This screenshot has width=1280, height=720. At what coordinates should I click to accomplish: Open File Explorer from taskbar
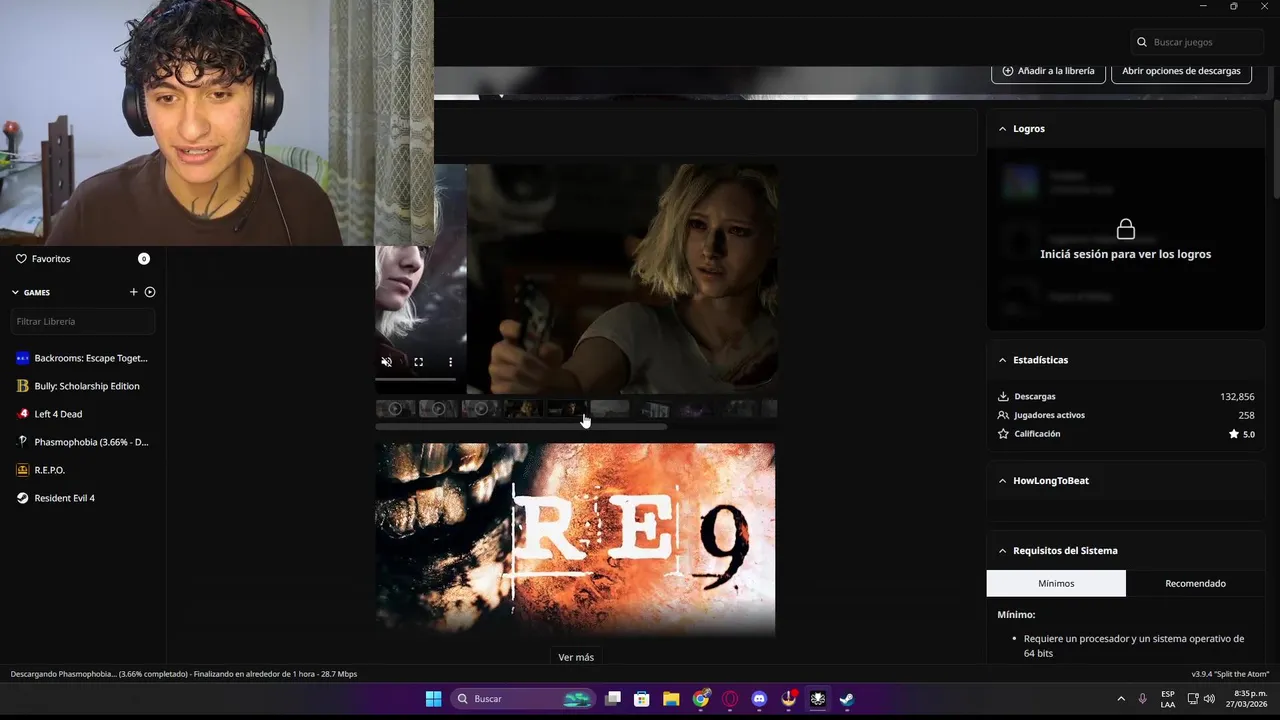[x=671, y=699]
